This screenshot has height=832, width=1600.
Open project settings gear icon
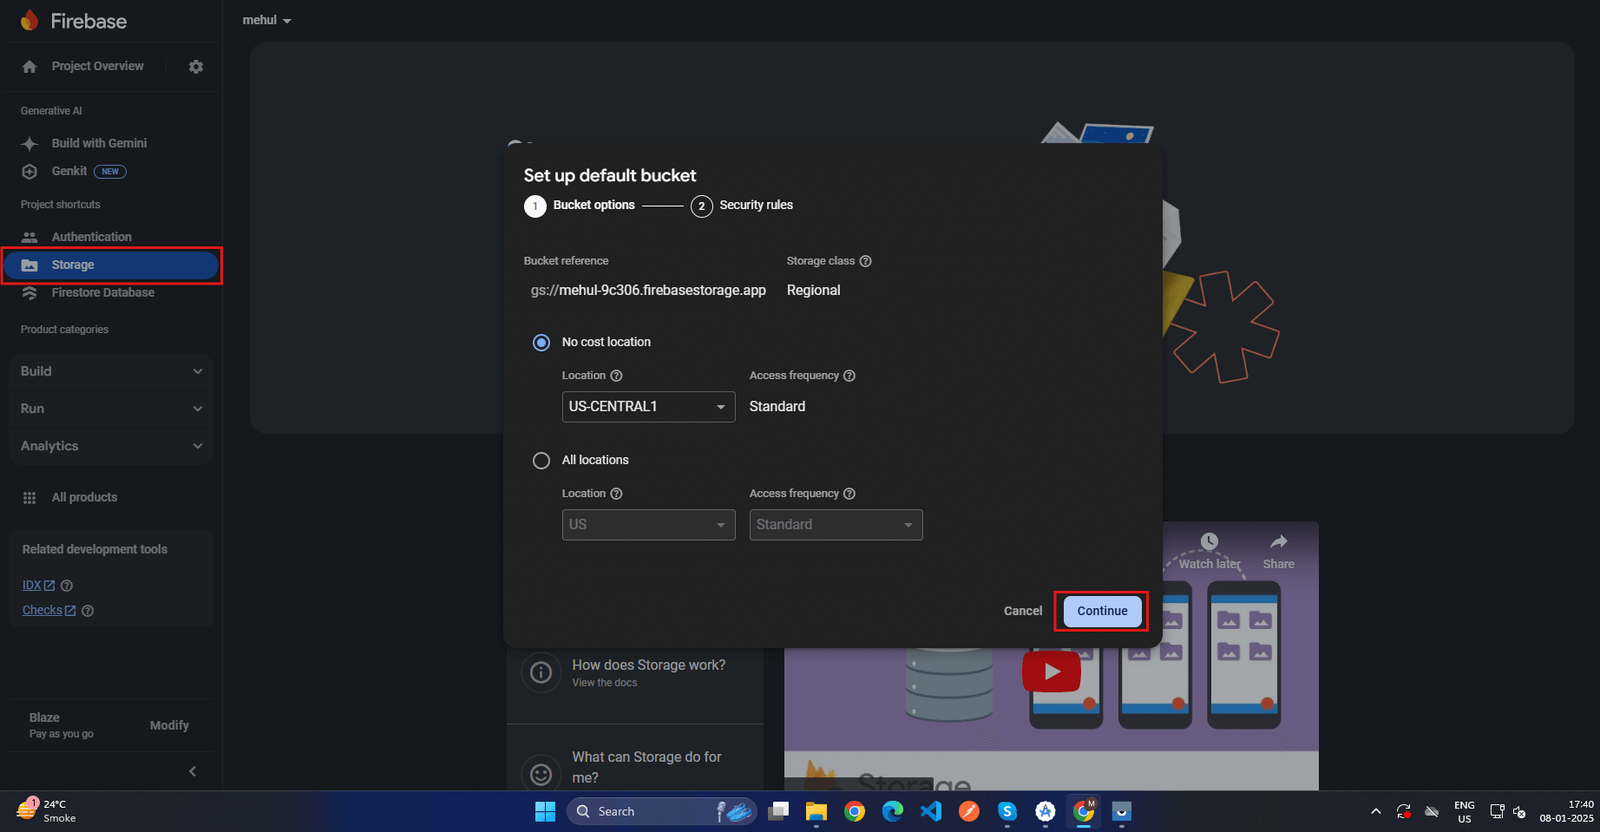[x=196, y=67]
